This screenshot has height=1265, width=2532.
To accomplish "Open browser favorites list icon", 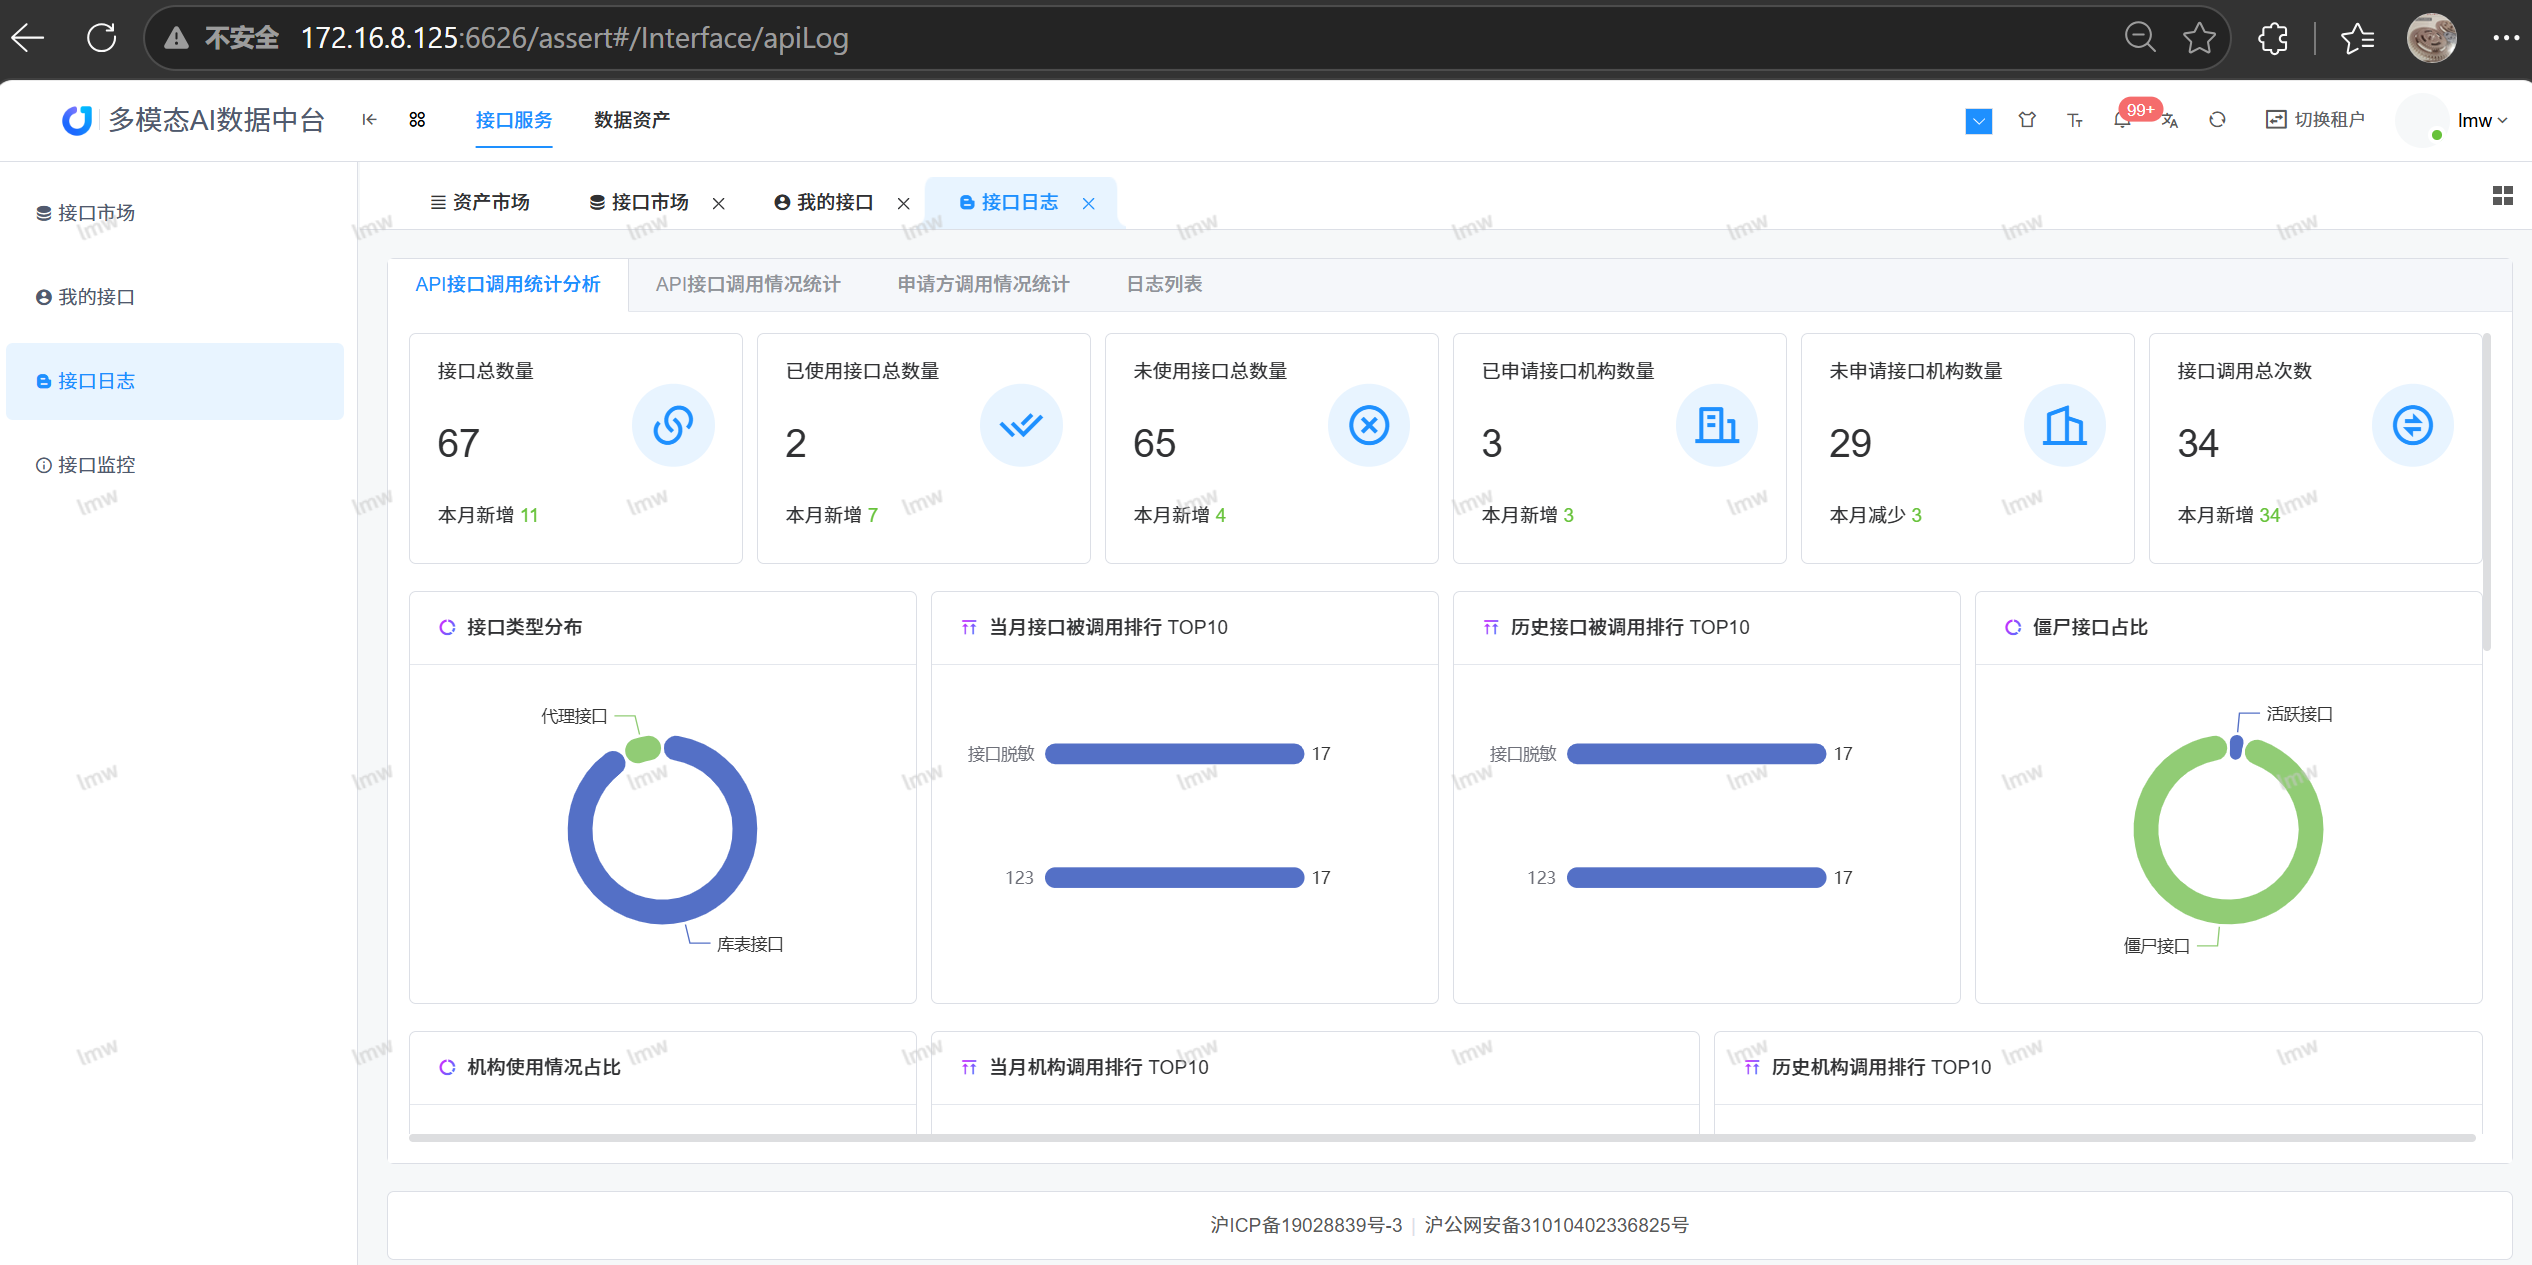I will coord(2357,38).
